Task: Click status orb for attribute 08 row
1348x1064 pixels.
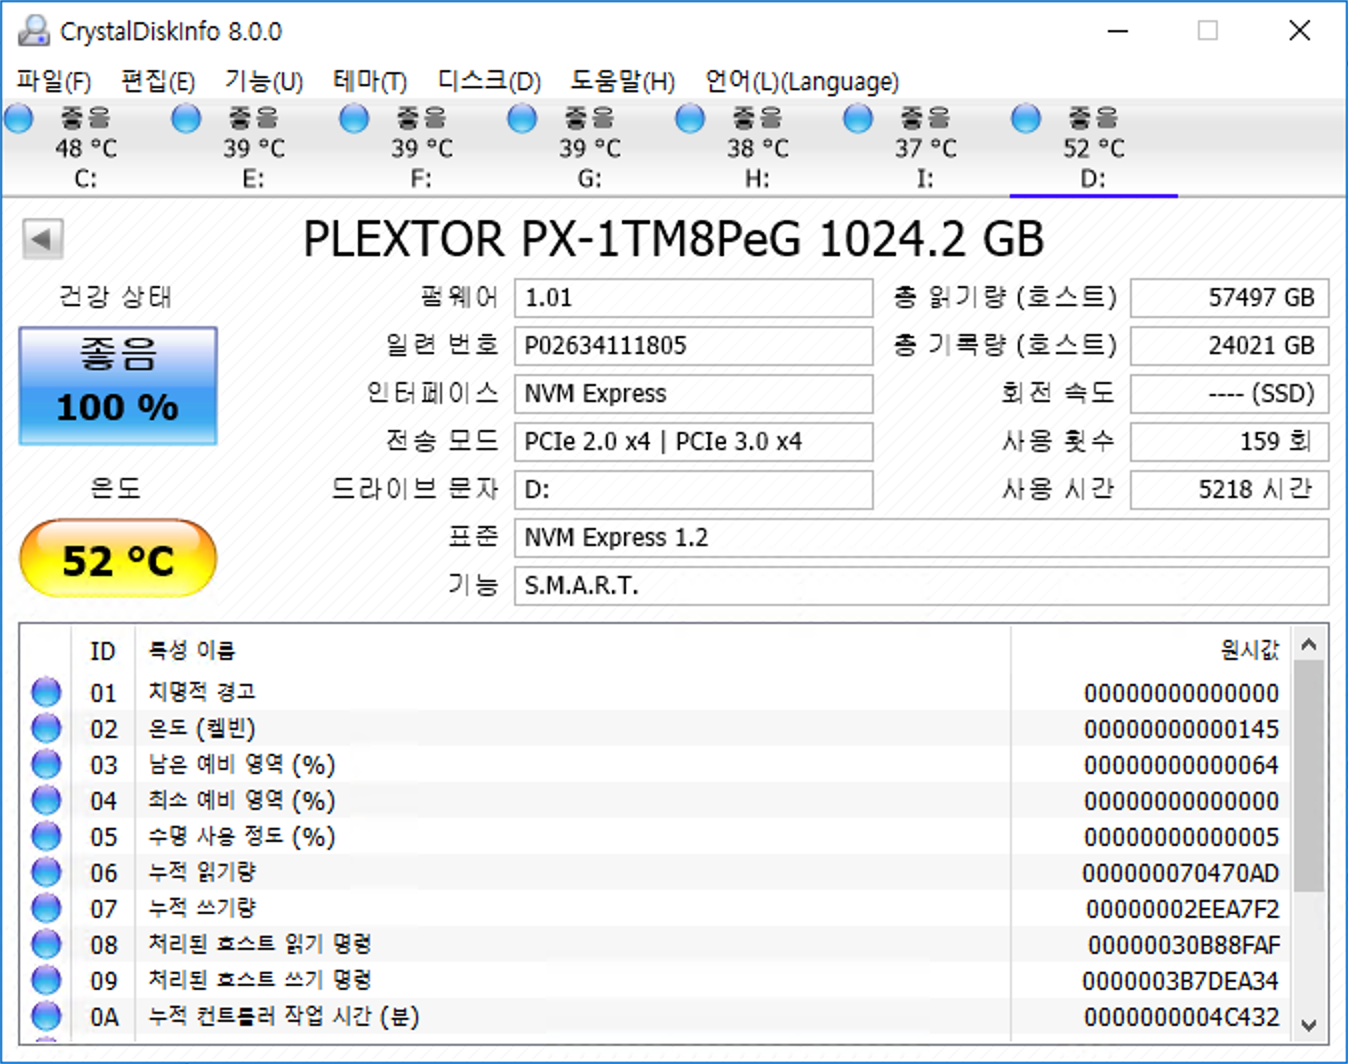Action: click(46, 944)
